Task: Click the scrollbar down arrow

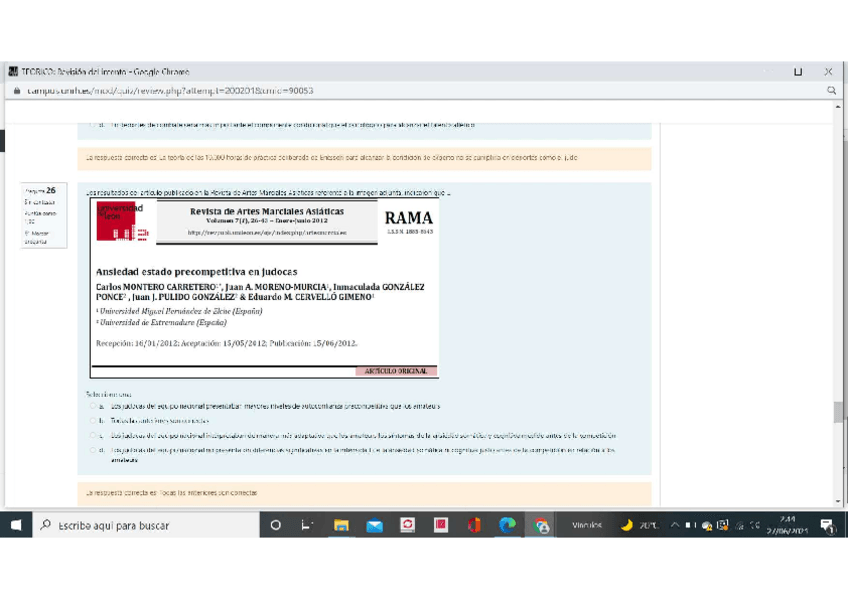Action: click(x=838, y=501)
